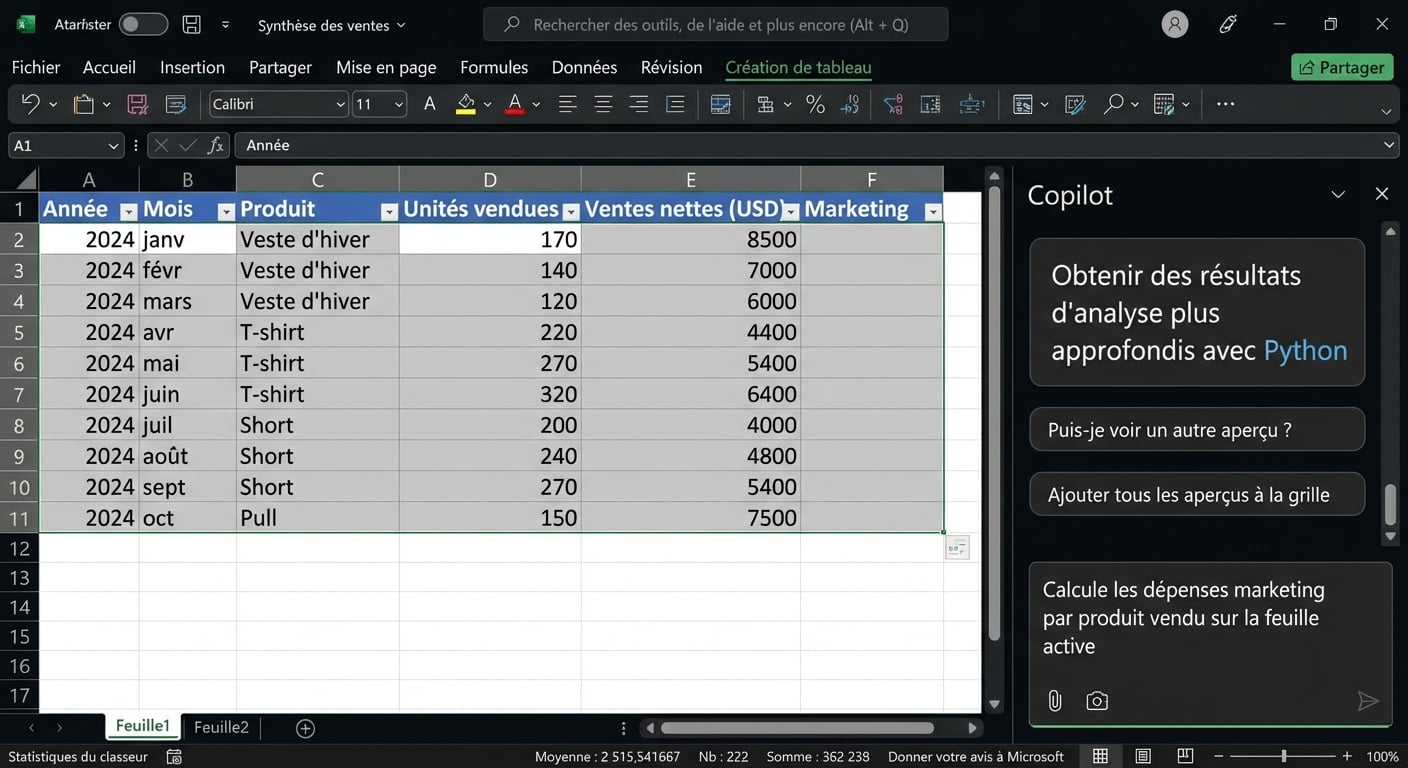Select the percentage number format icon
This screenshot has height=768, width=1408.
[x=815, y=103]
